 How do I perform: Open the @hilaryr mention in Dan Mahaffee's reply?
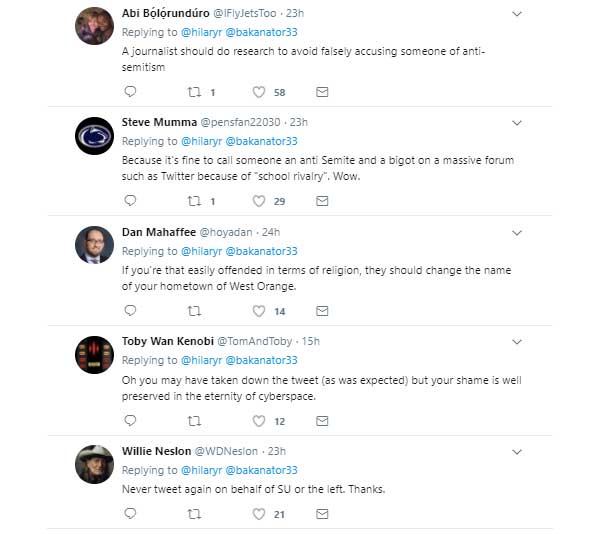(x=201, y=251)
